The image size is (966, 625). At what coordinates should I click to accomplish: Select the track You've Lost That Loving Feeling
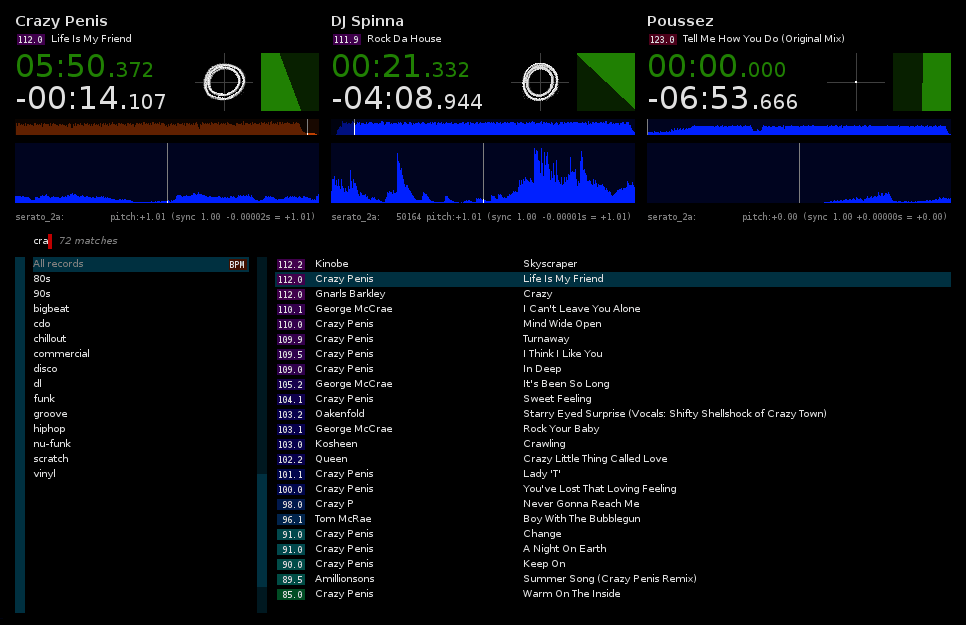pyautogui.click(x=613, y=489)
